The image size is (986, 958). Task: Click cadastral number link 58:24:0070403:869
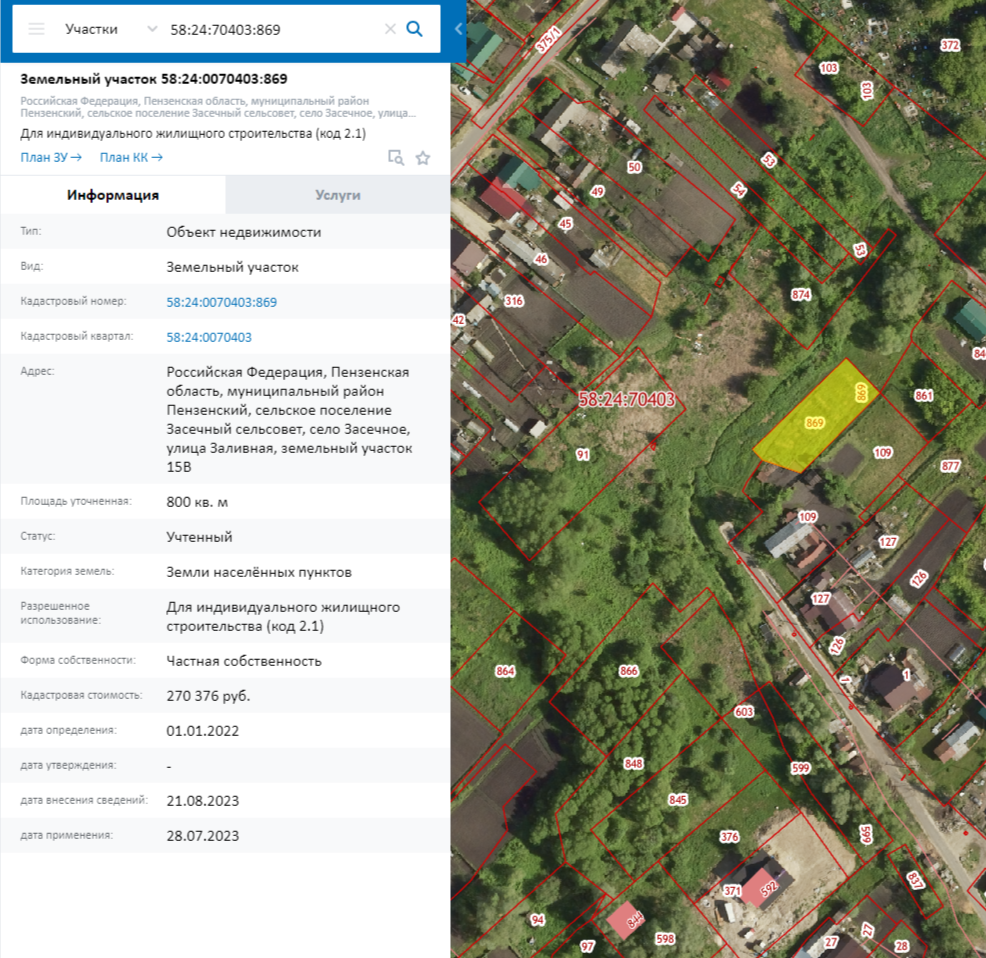click(221, 302)
